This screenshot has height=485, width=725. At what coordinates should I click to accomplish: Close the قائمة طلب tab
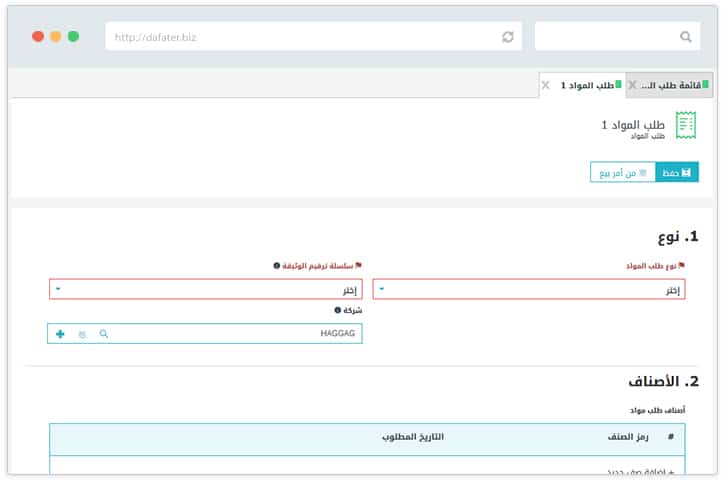(632, 86)
